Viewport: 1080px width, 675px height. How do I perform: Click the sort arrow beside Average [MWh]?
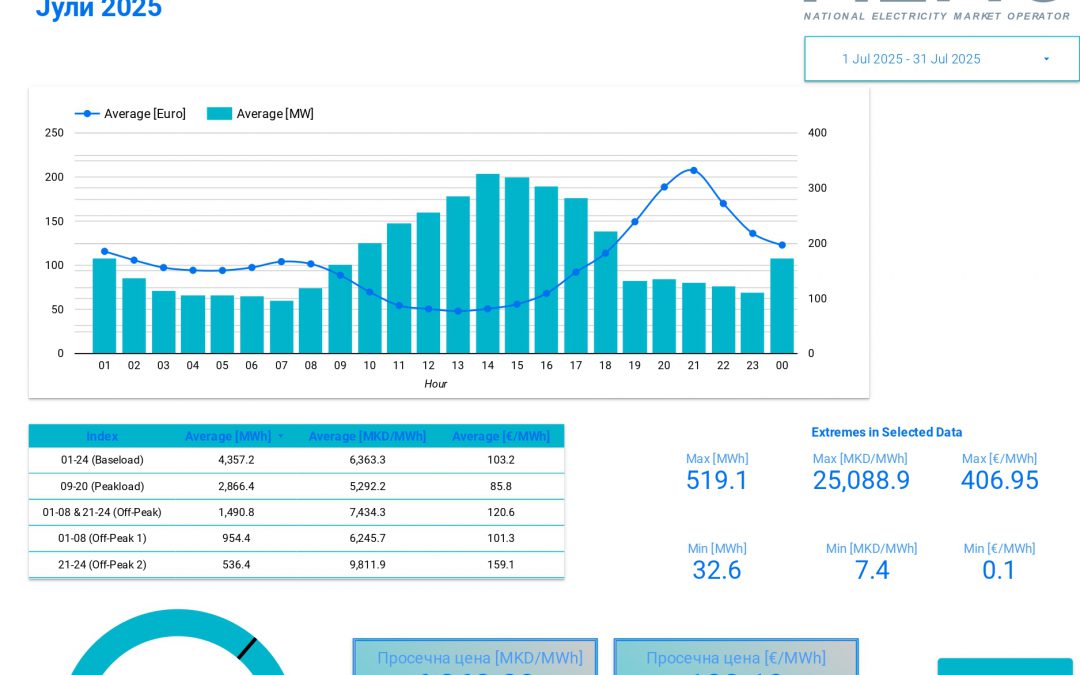point(280,437)
